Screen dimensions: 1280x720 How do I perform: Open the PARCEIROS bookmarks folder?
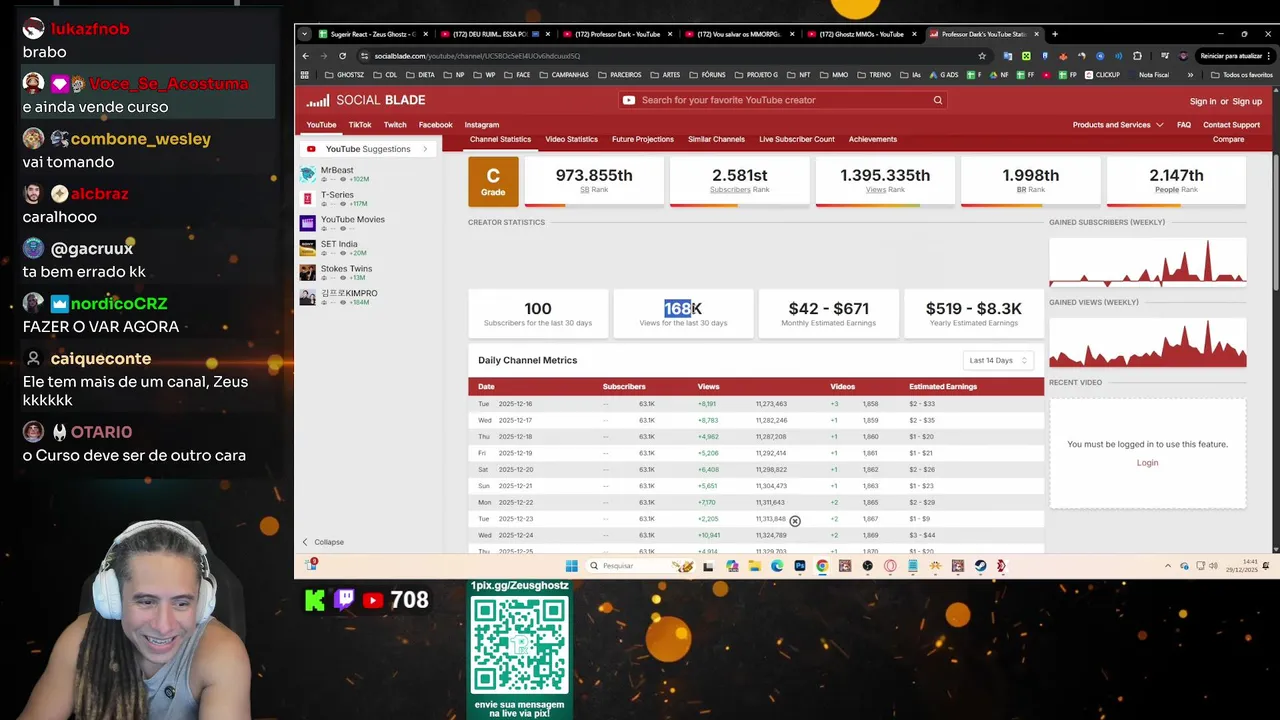tap(619, 75)
